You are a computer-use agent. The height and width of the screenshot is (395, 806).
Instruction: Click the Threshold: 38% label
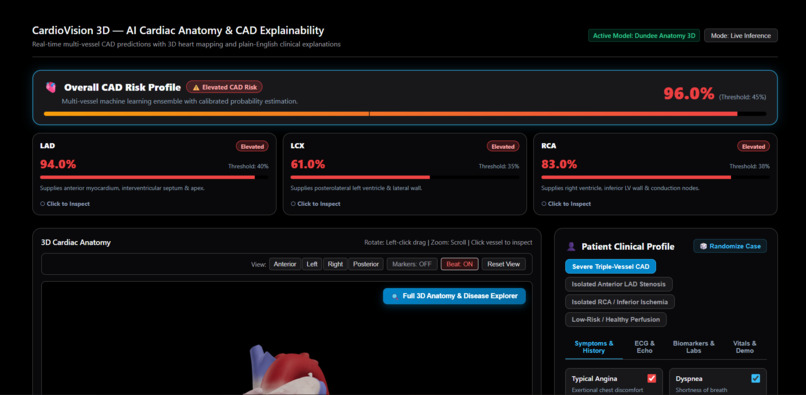click(749, 166)
